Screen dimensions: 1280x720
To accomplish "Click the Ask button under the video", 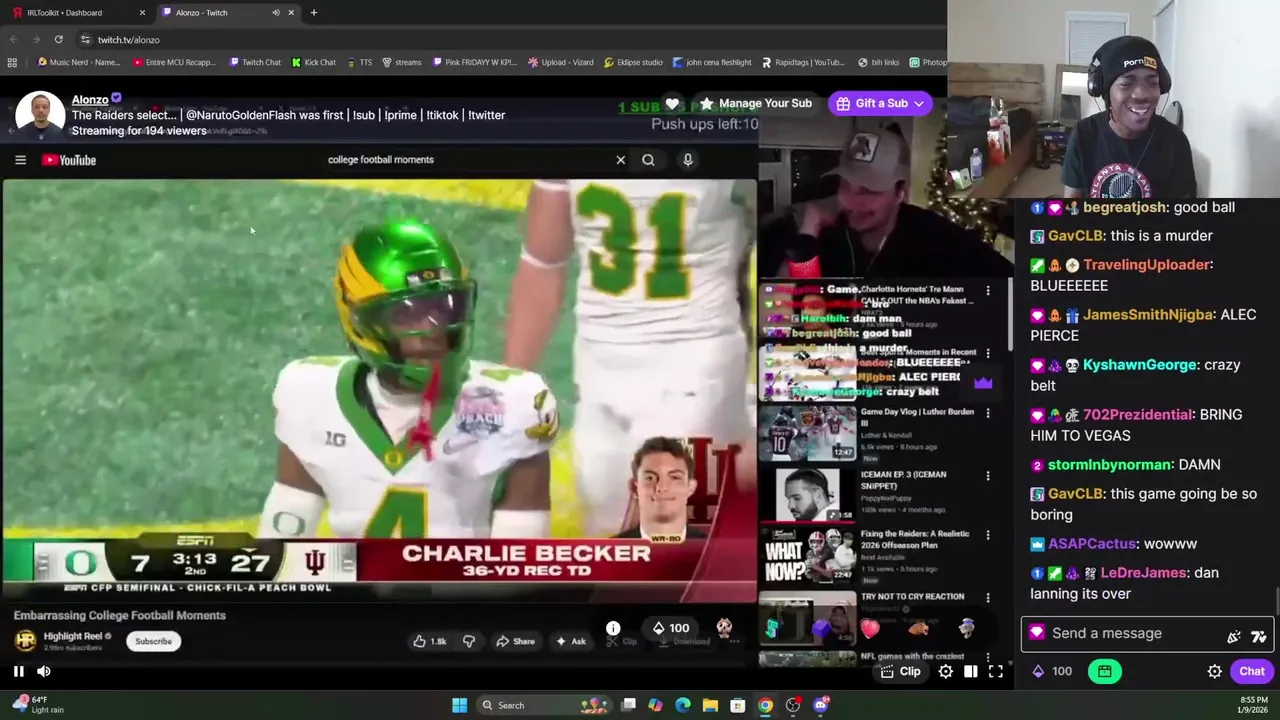I will (570, 641).
